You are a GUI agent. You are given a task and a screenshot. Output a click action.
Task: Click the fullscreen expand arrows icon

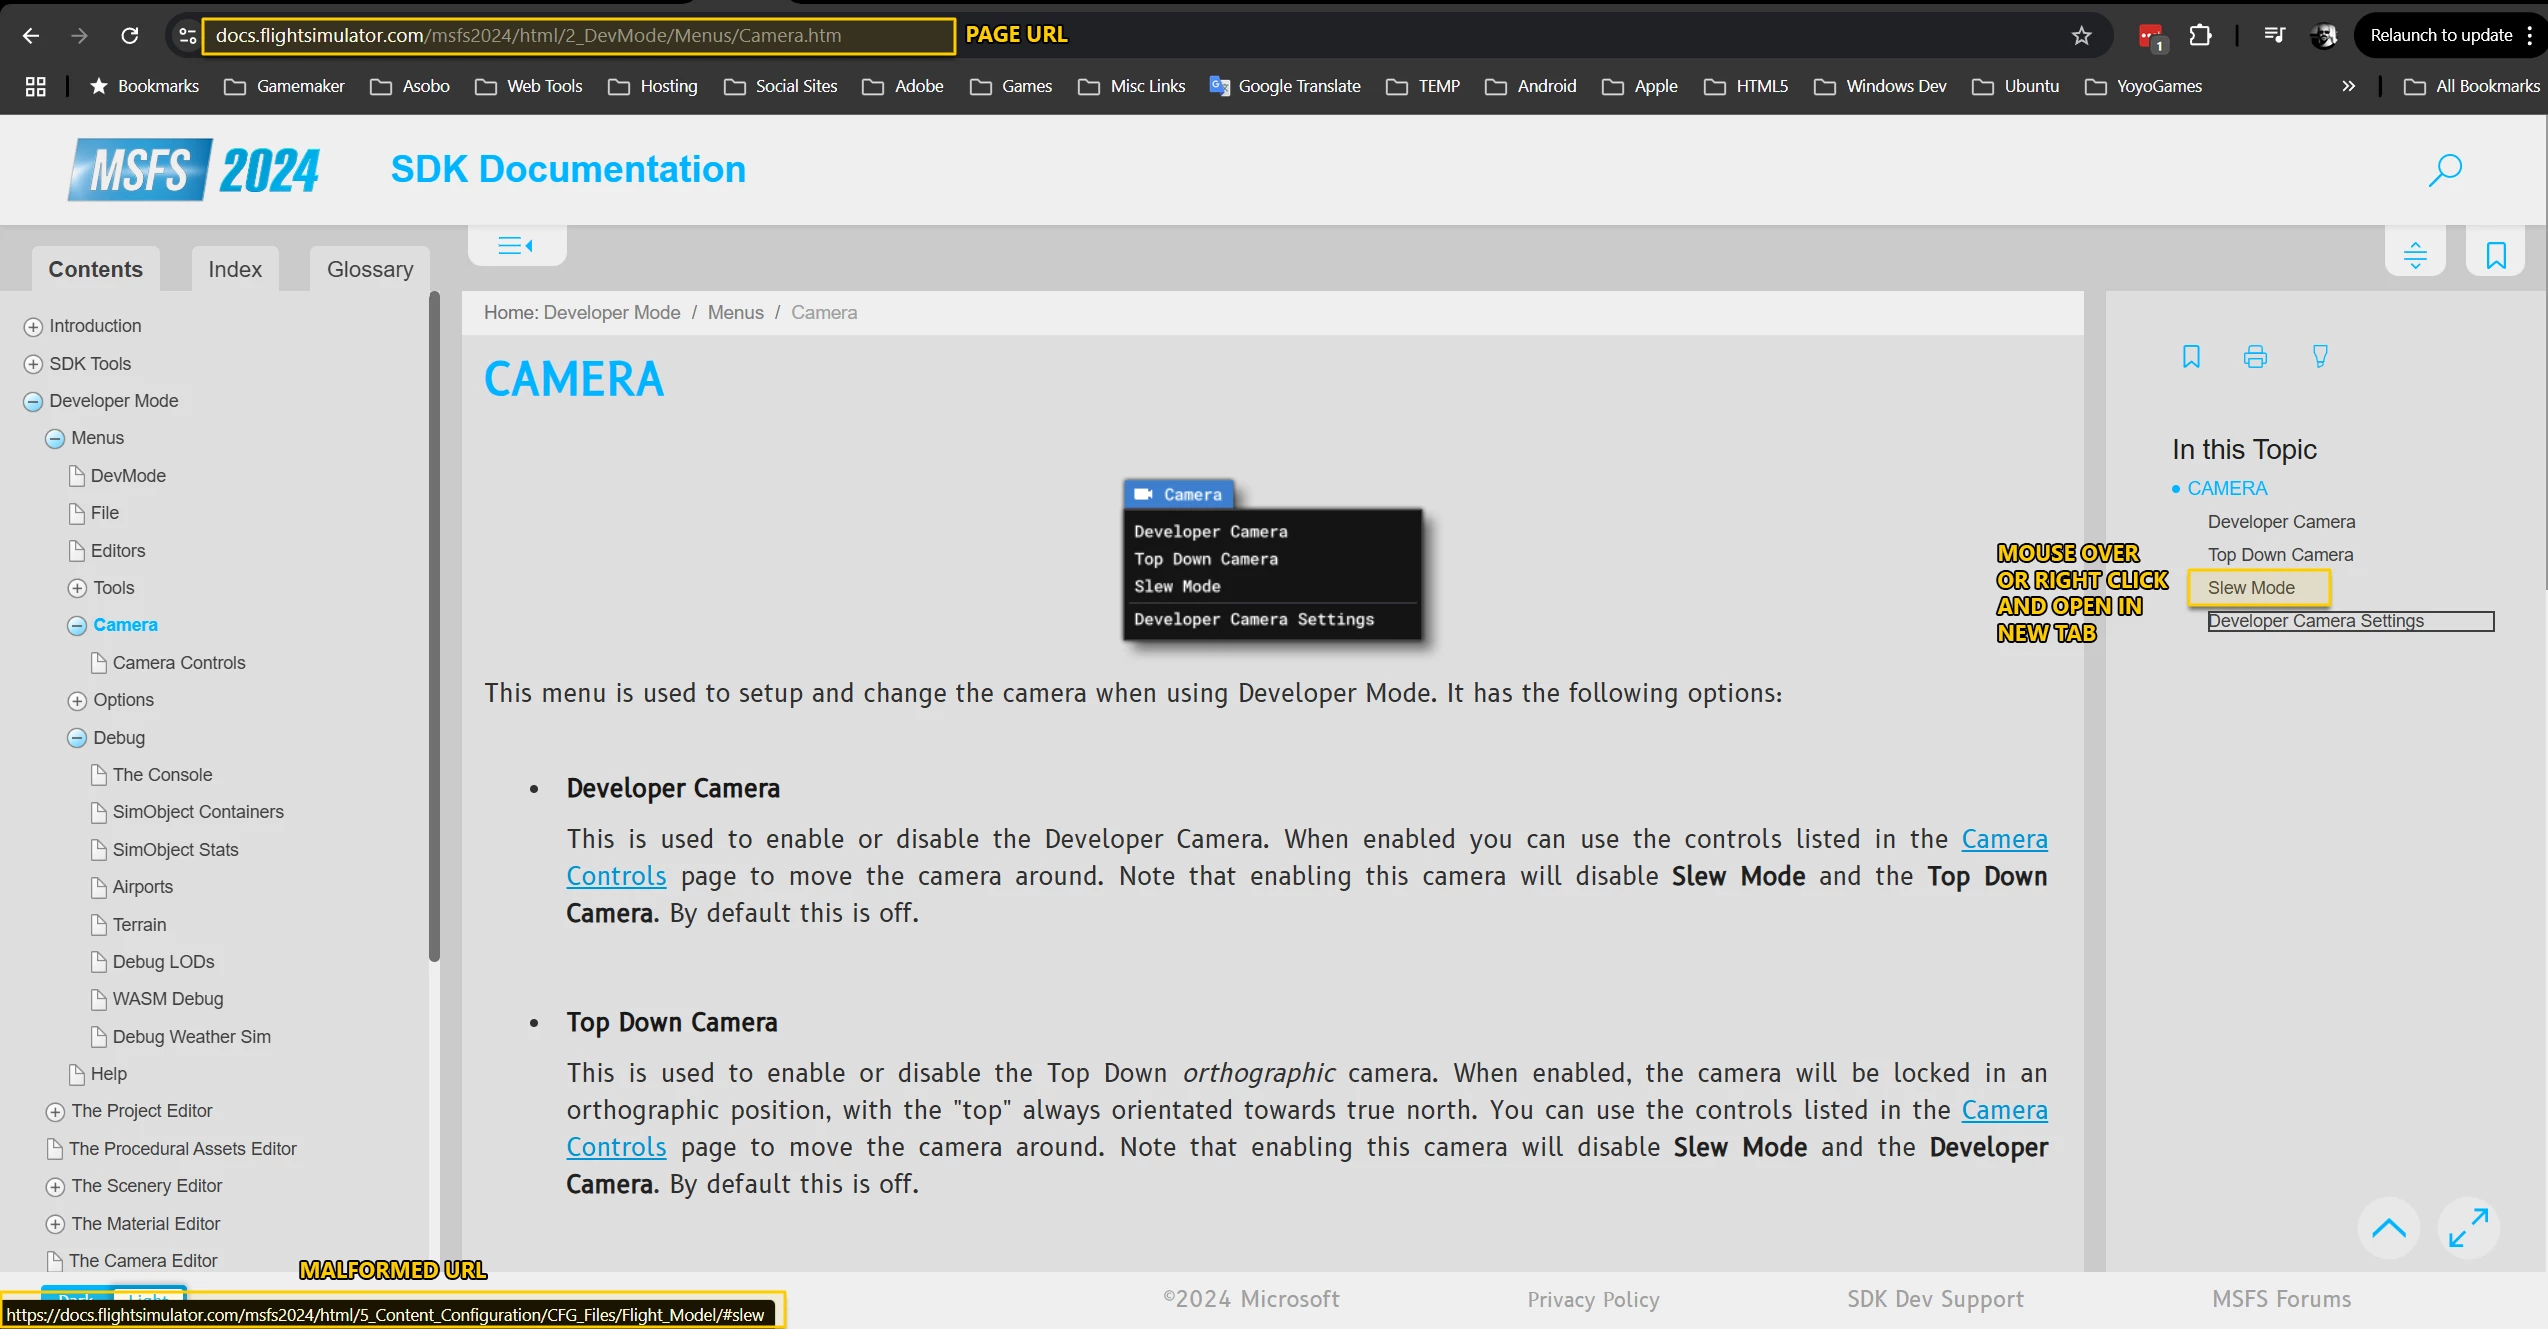point(2468,1228)
